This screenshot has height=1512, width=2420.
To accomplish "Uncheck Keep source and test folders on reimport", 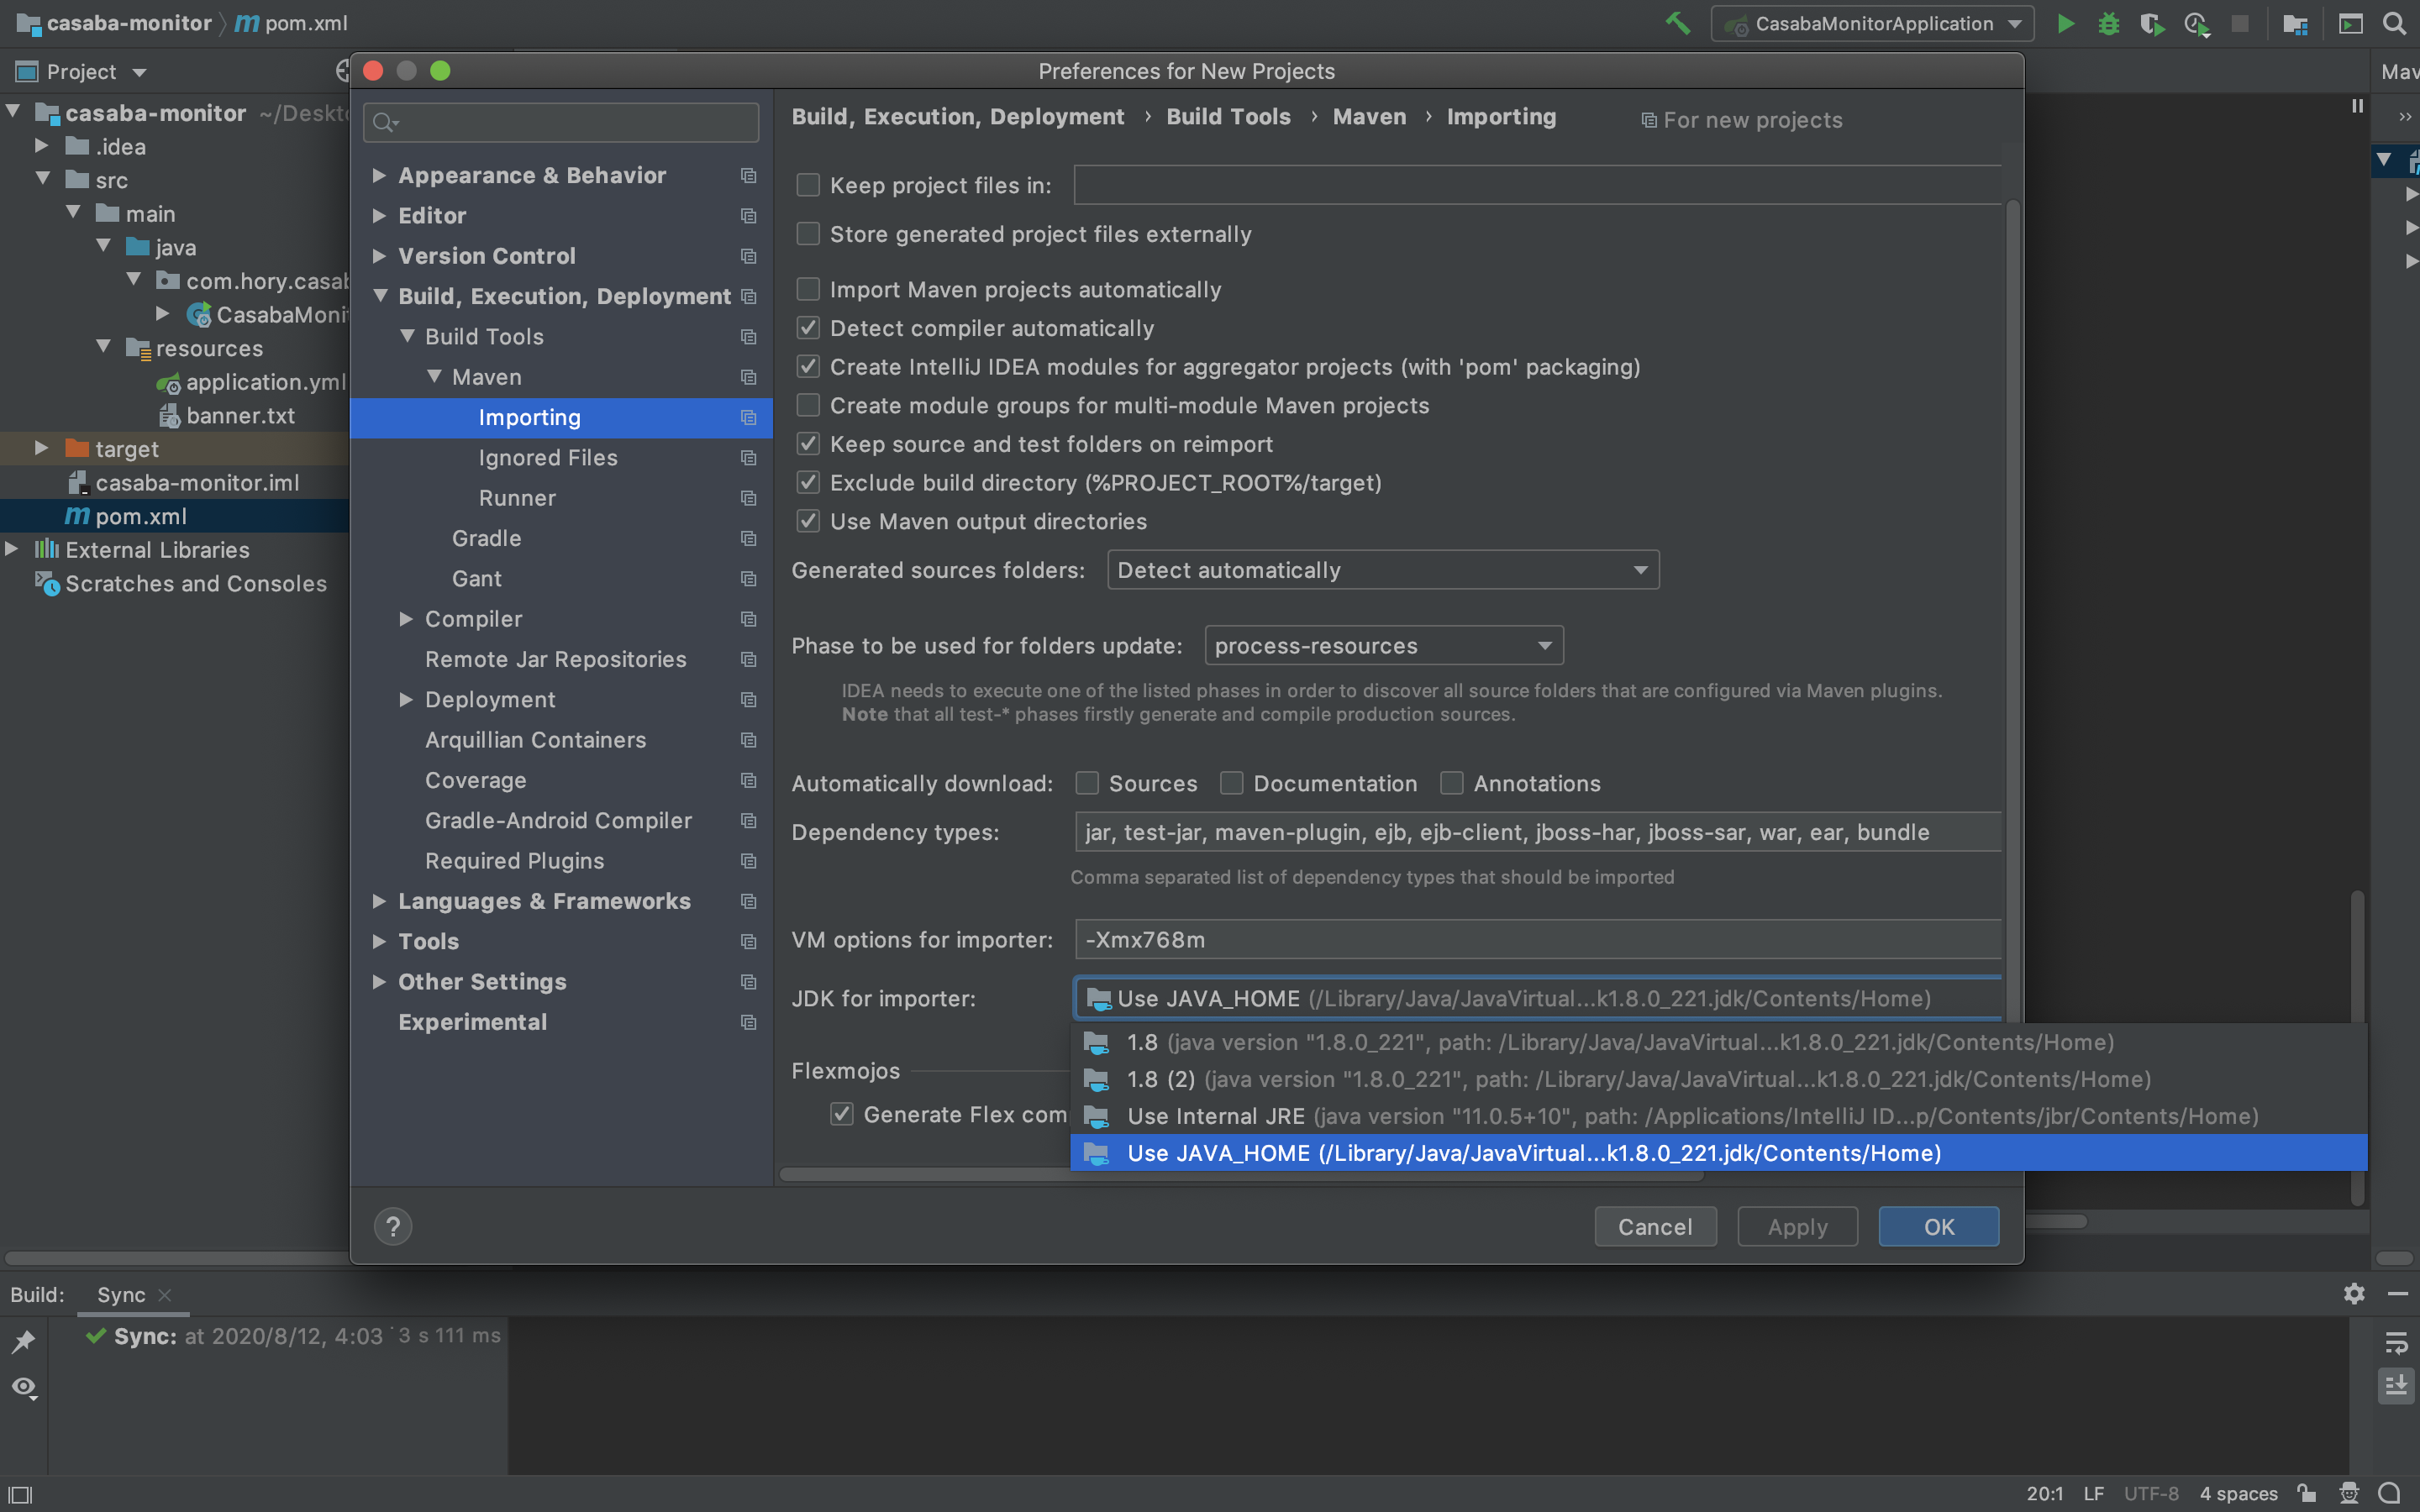I will (808, 444).
